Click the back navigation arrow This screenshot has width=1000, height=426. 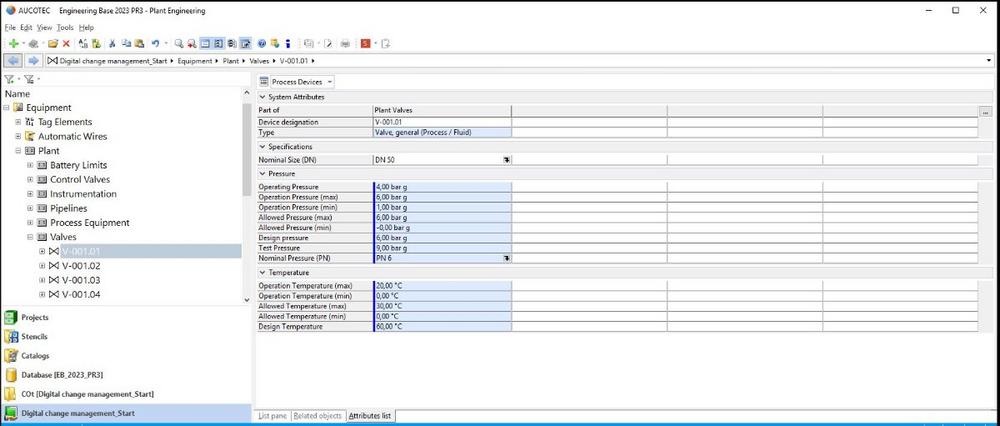click(x=13, y=61)
